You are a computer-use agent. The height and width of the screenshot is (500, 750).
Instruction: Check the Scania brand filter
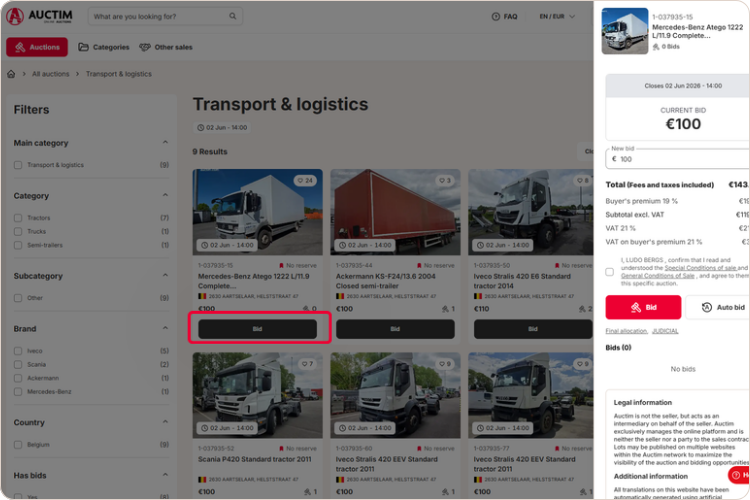coord(18,364)
